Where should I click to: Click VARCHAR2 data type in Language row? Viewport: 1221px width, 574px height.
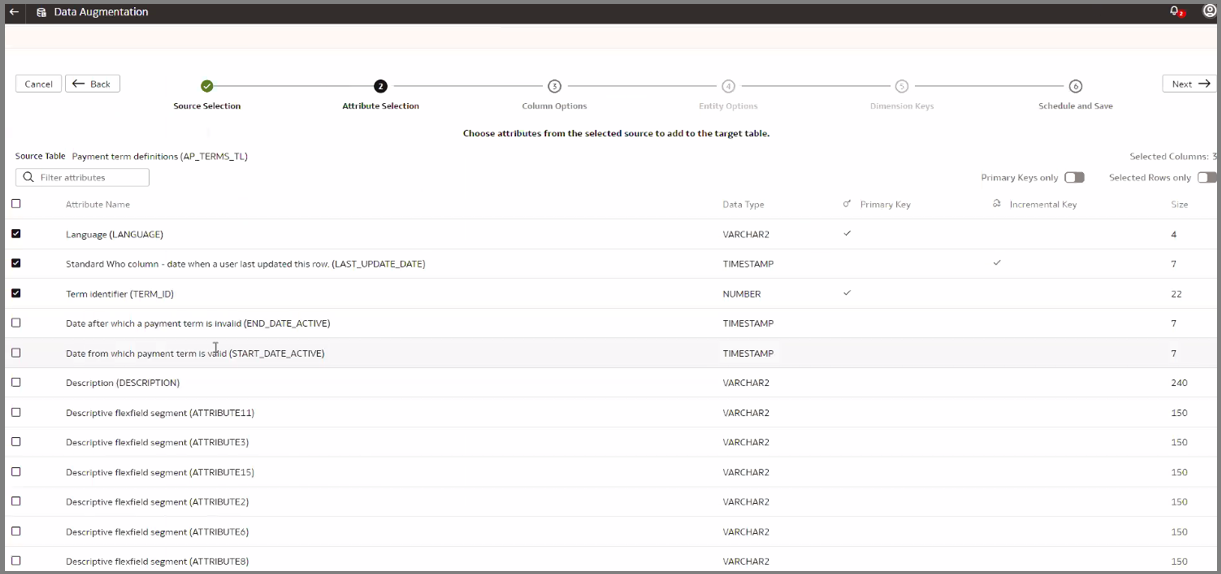coord(746,234)
